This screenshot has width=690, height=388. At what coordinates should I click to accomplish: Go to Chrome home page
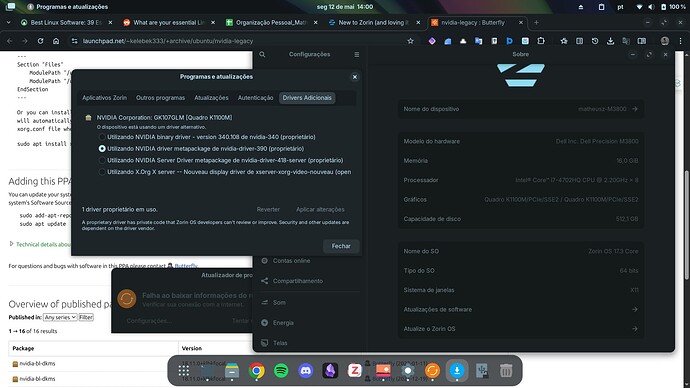[x=56, y=41]
